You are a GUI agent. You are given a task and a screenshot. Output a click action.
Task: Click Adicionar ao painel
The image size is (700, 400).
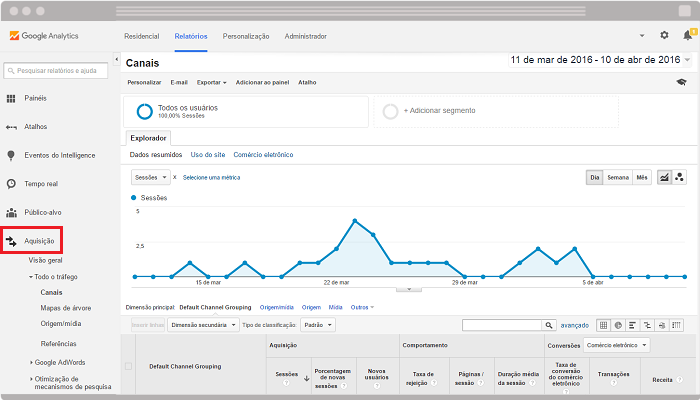coord(262,83)
